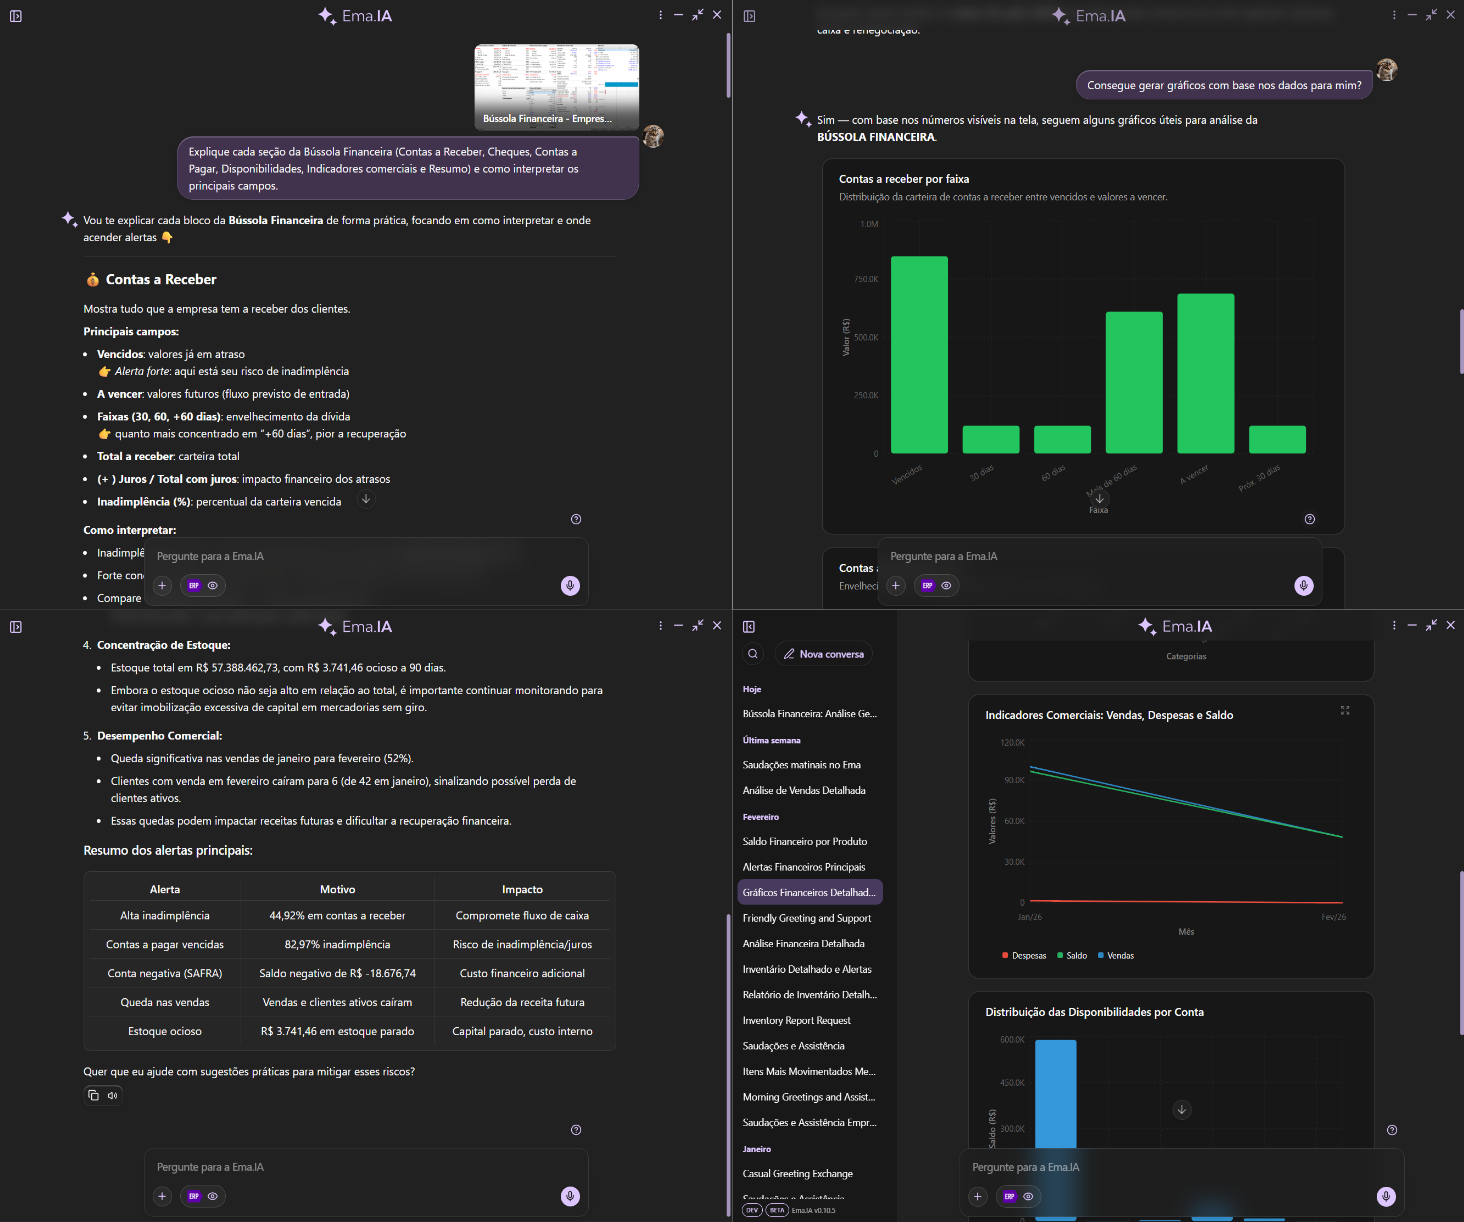Open the Bússola Financeira screenshot thumbnail
1464x1222 pixels.
[x=556, y=87]
